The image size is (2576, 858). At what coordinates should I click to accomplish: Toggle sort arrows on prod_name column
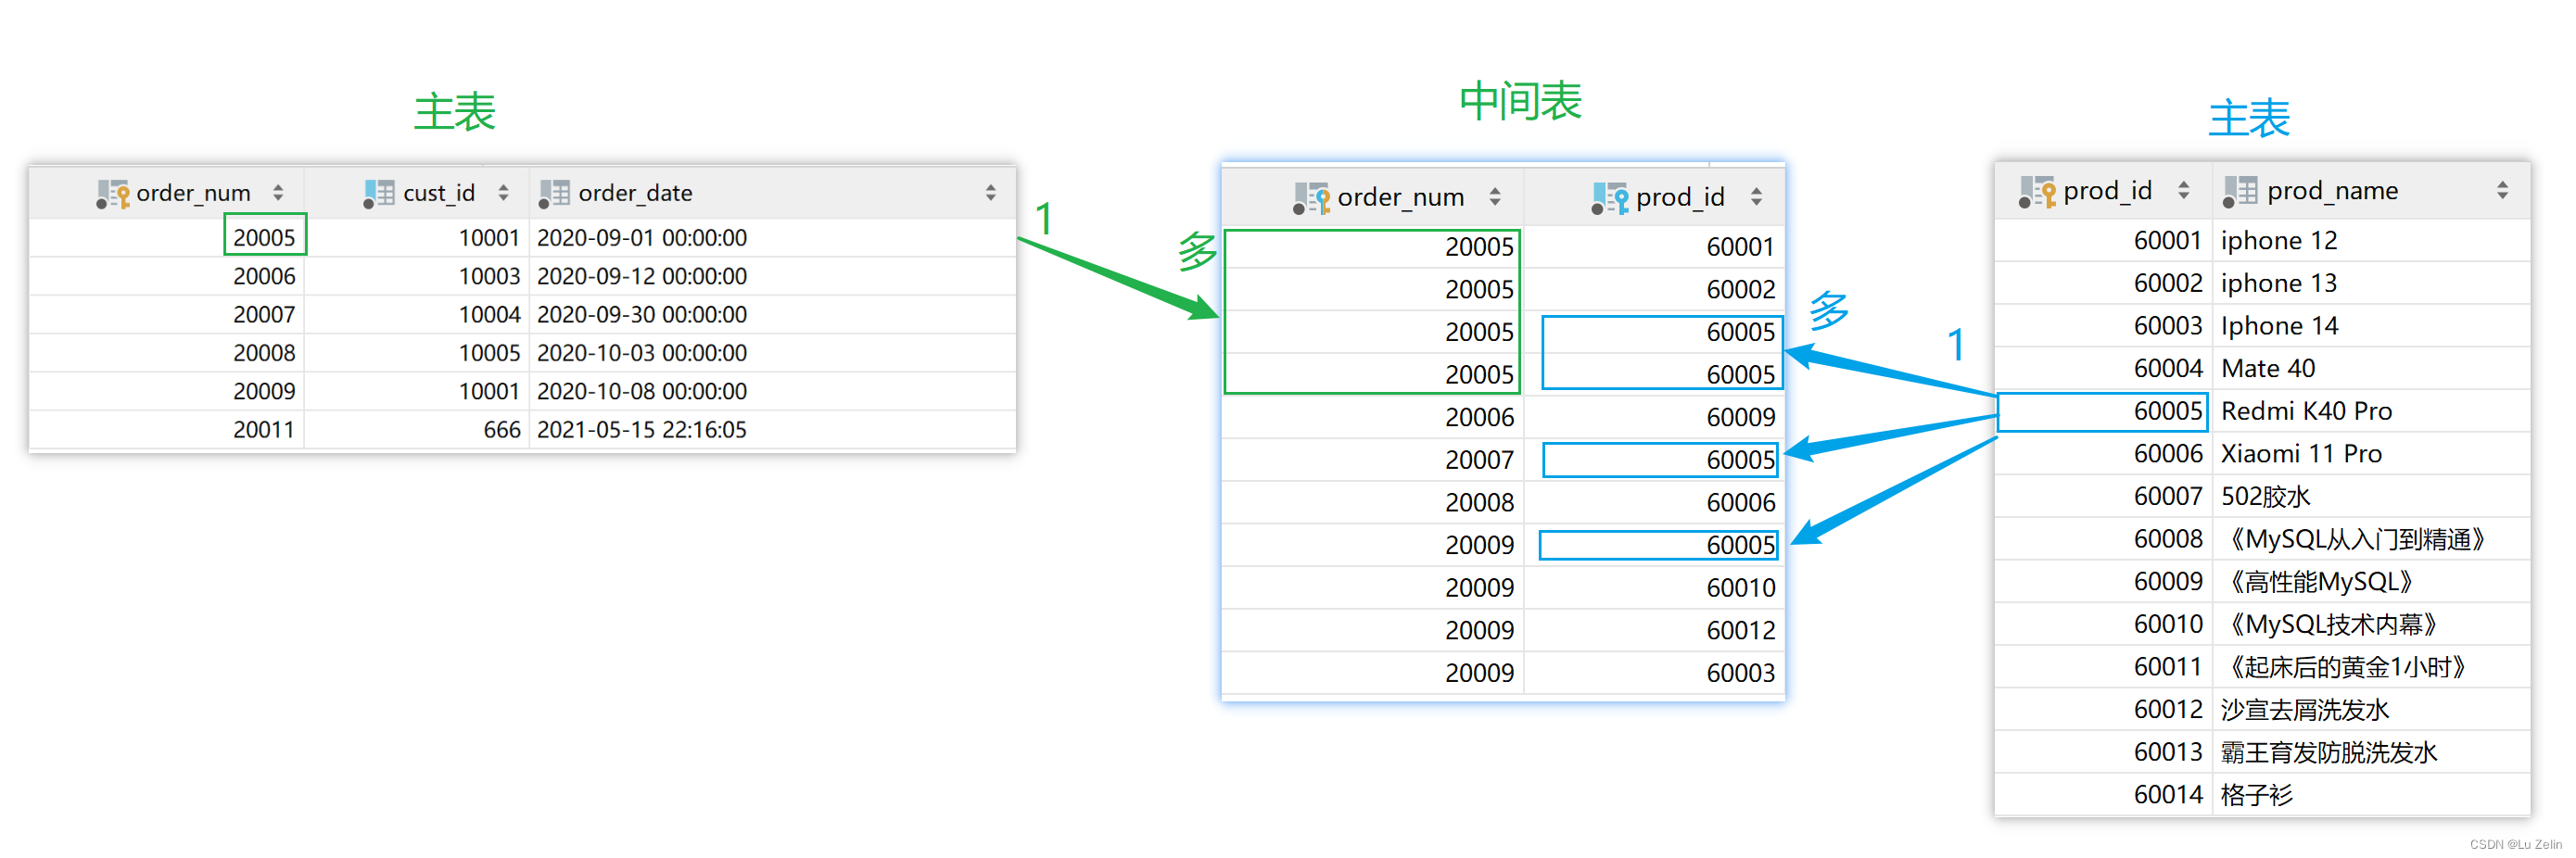click(2502, 190)
